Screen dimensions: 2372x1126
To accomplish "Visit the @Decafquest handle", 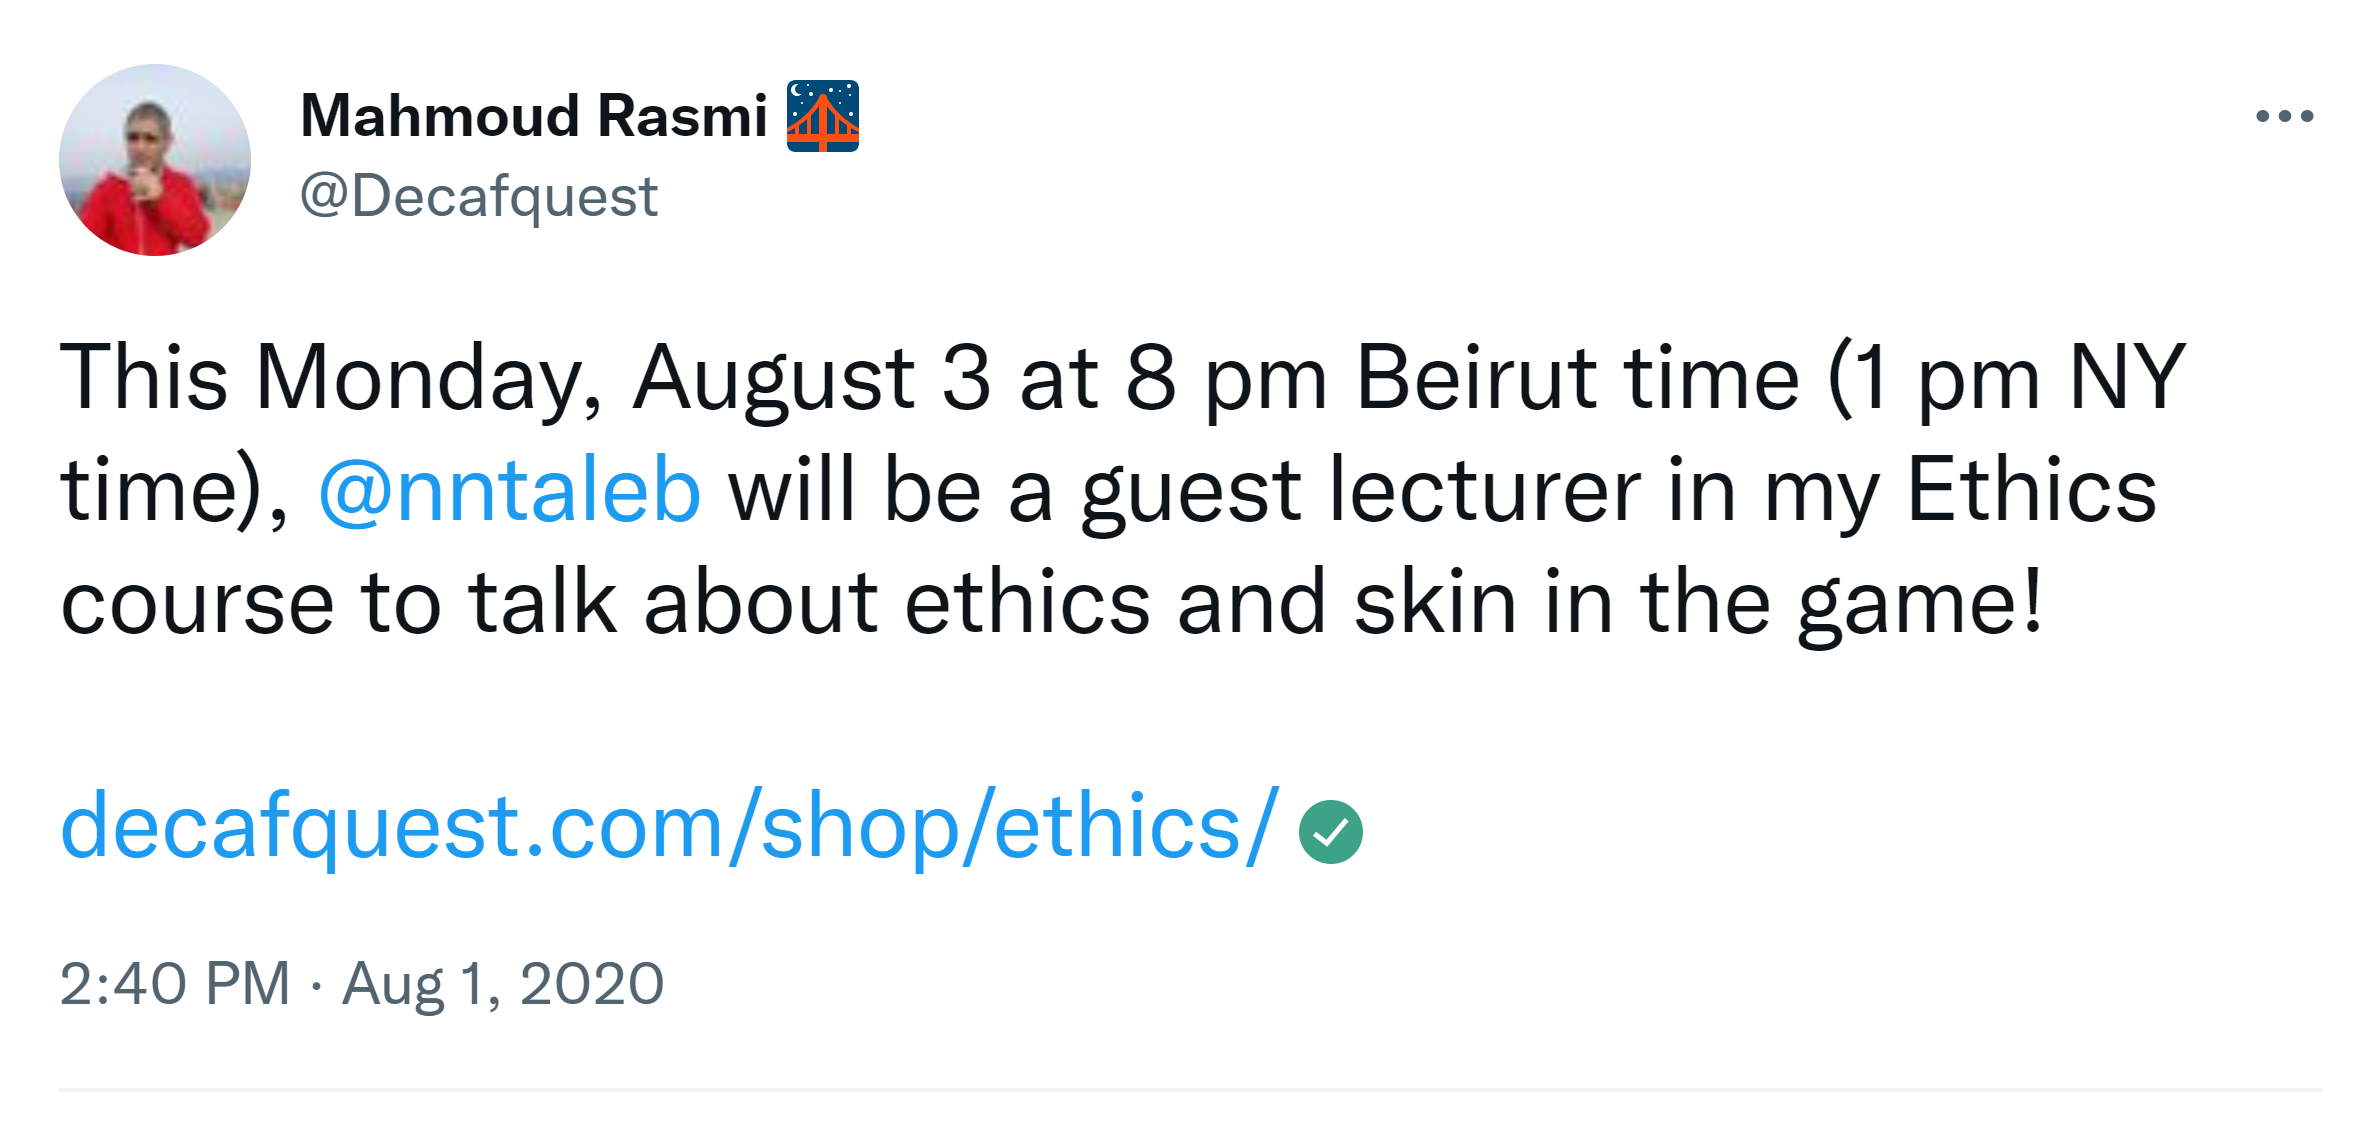I will [x=479, y=196].
